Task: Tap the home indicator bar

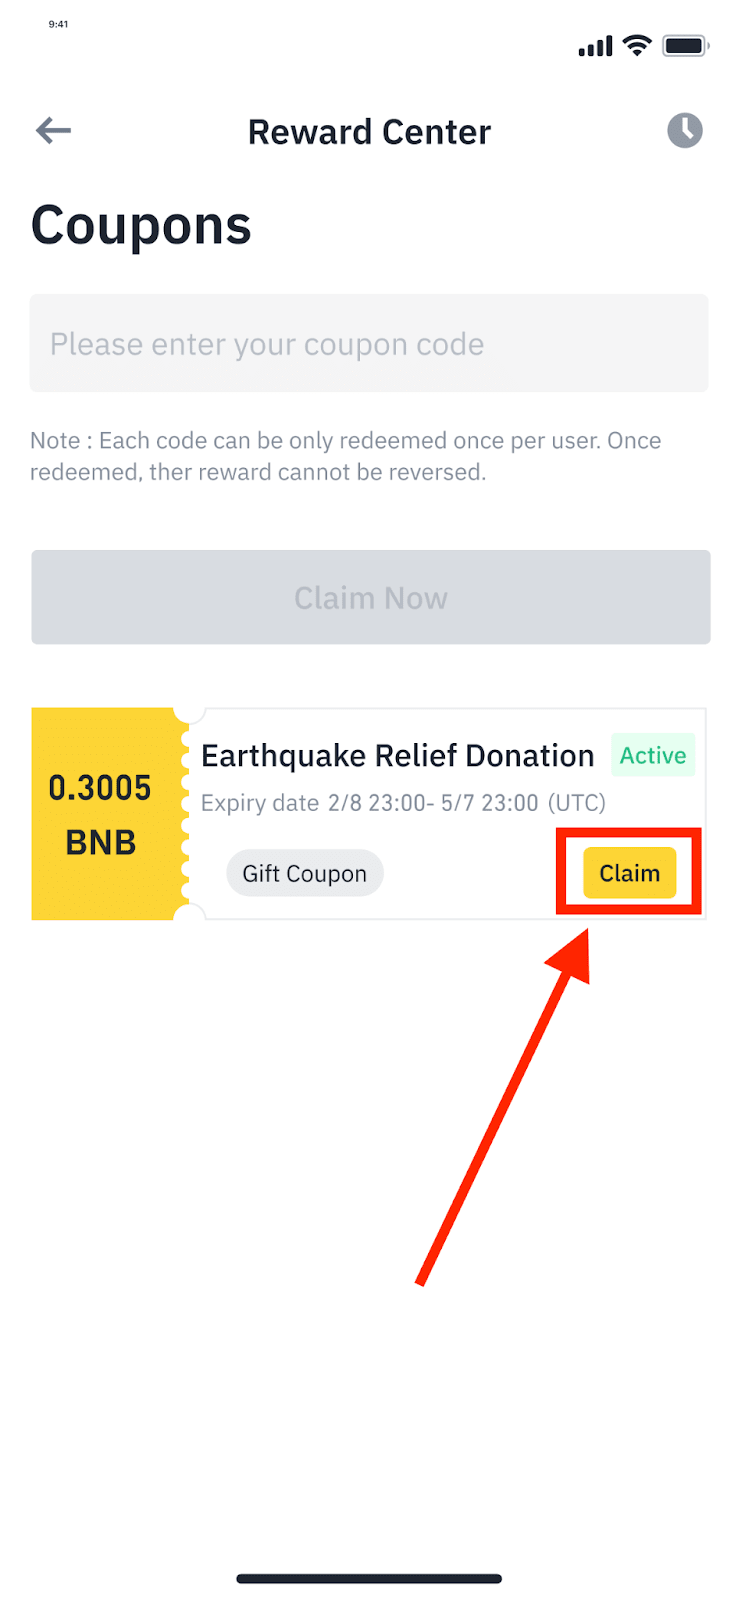Action: 369,1579
